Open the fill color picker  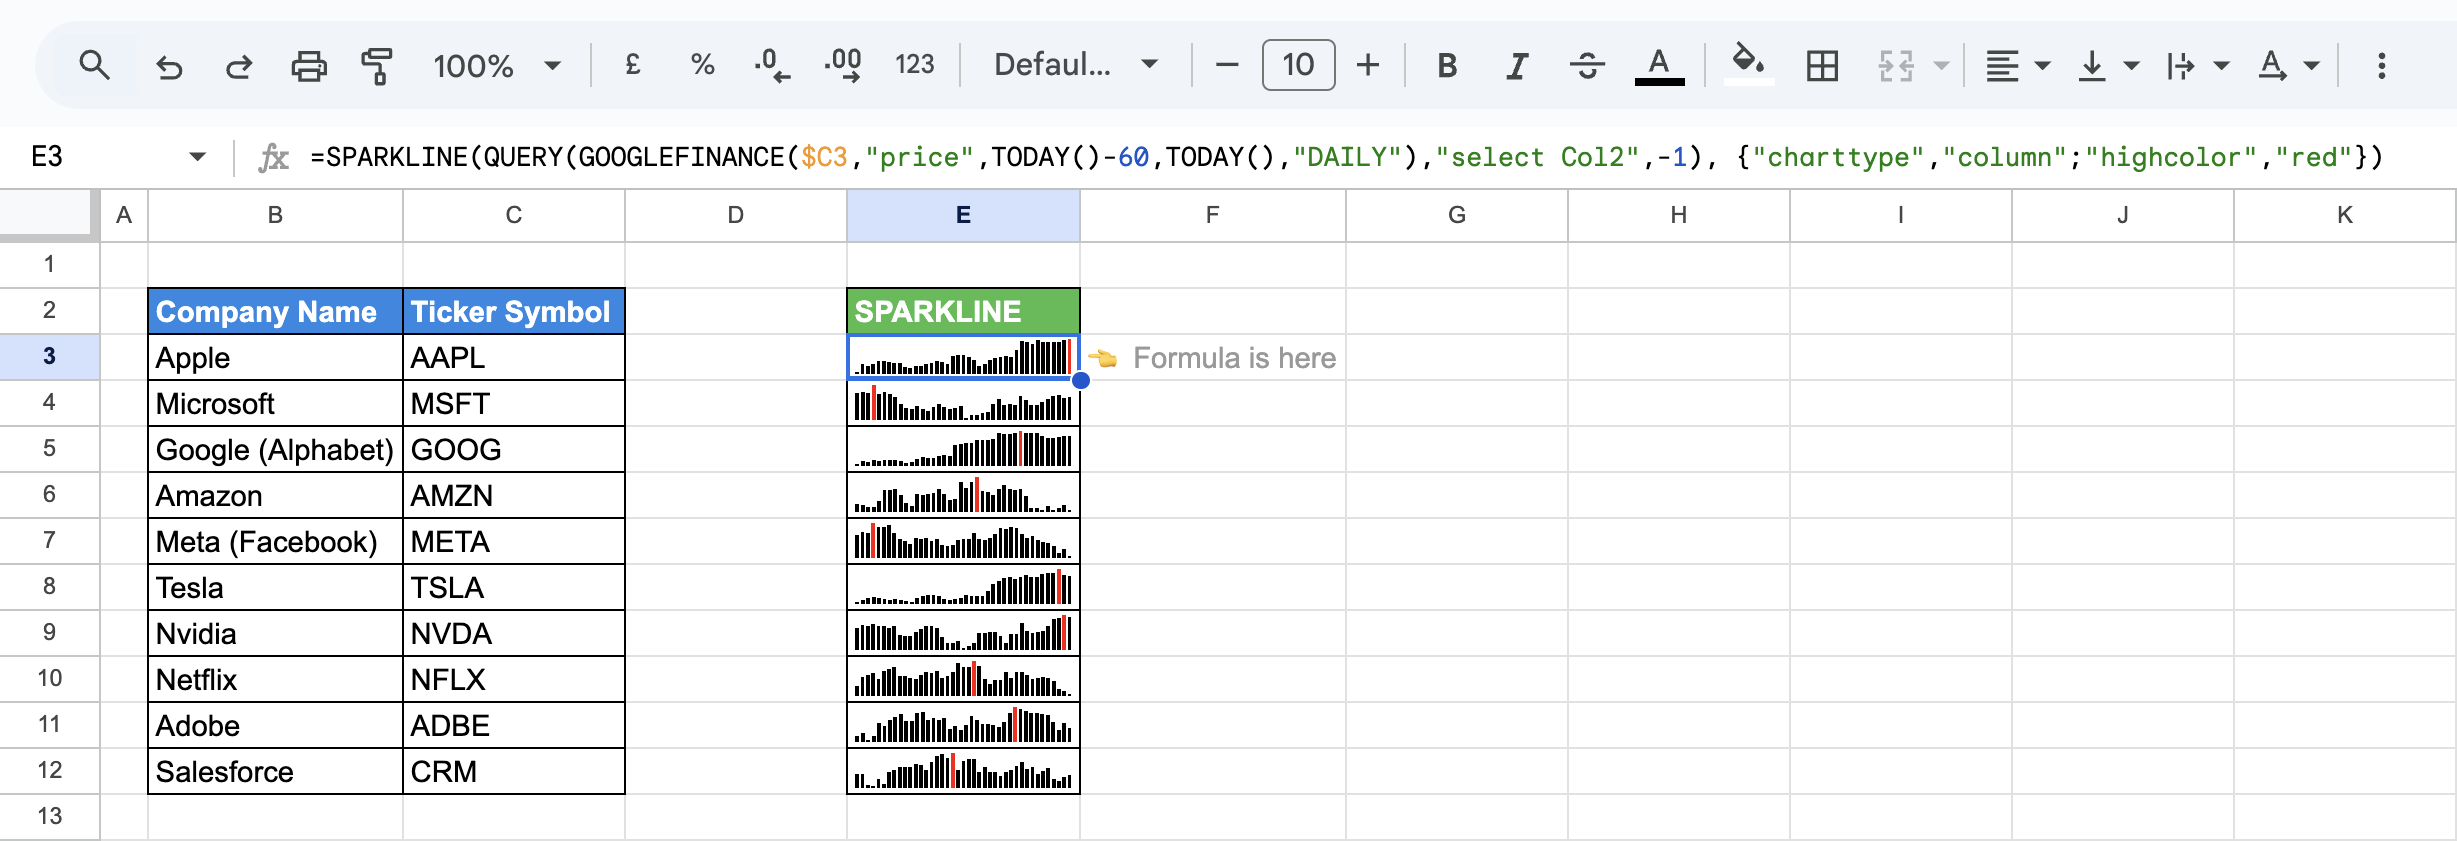(1748, 64)
